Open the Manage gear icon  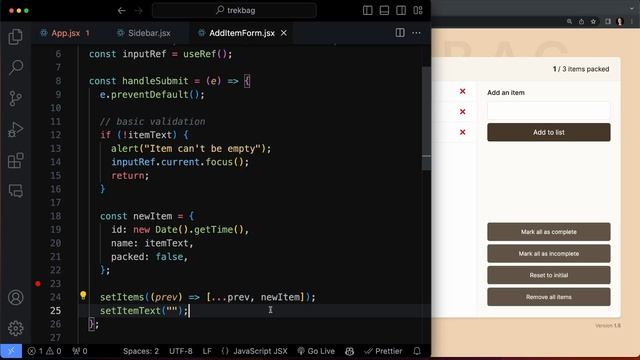16,328
